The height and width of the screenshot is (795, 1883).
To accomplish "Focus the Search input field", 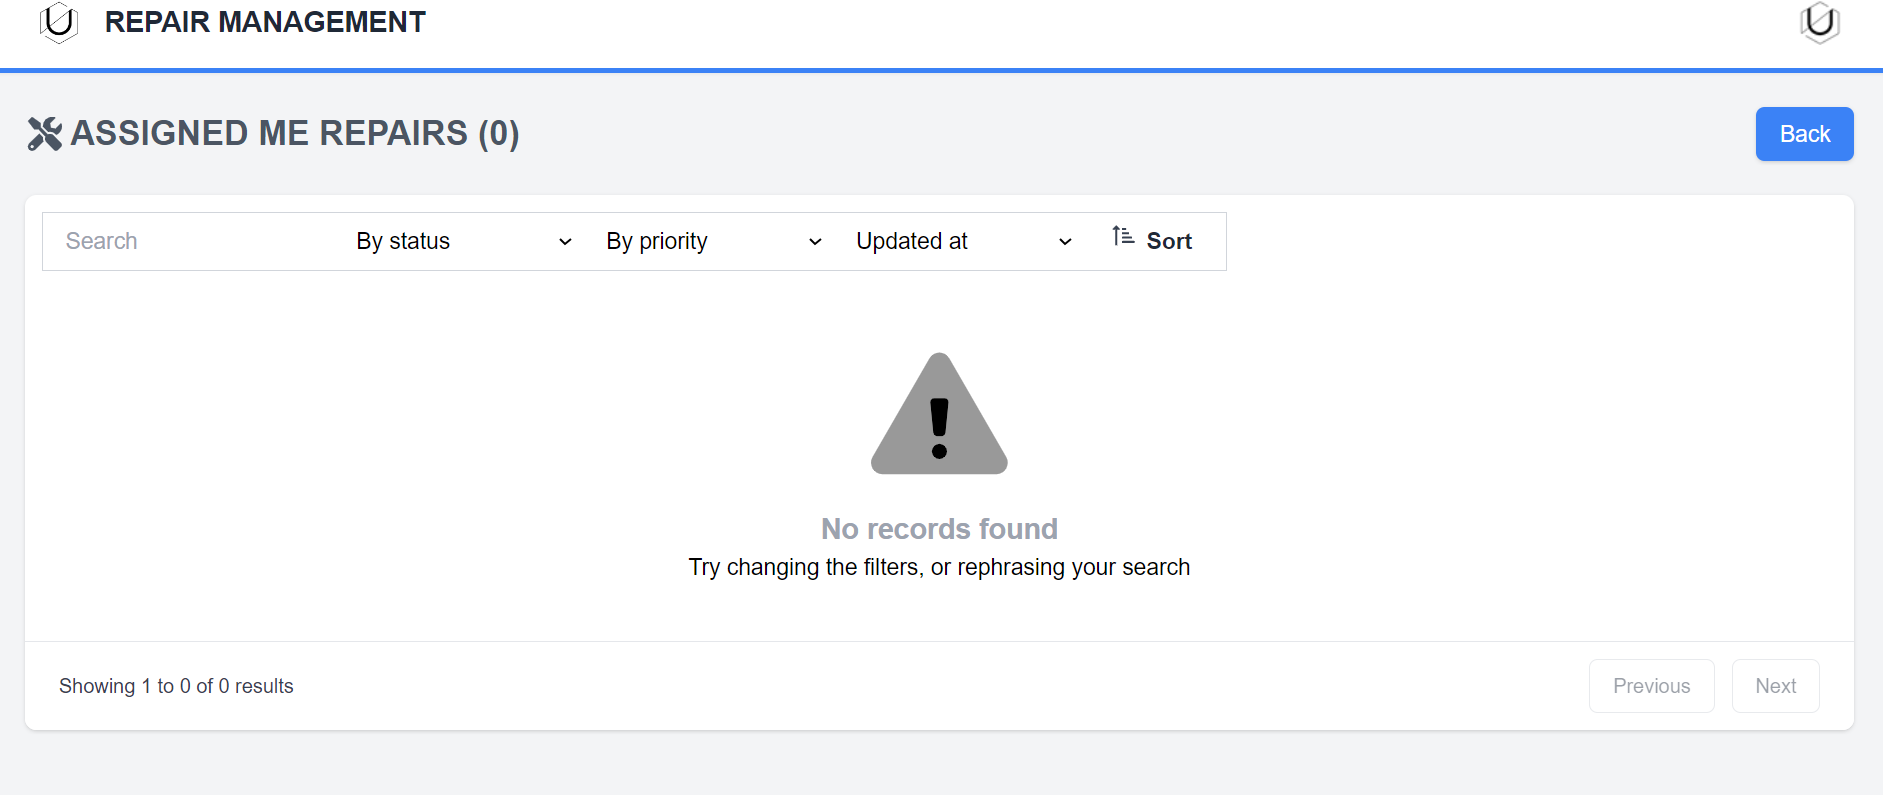I will coord(190,242).
